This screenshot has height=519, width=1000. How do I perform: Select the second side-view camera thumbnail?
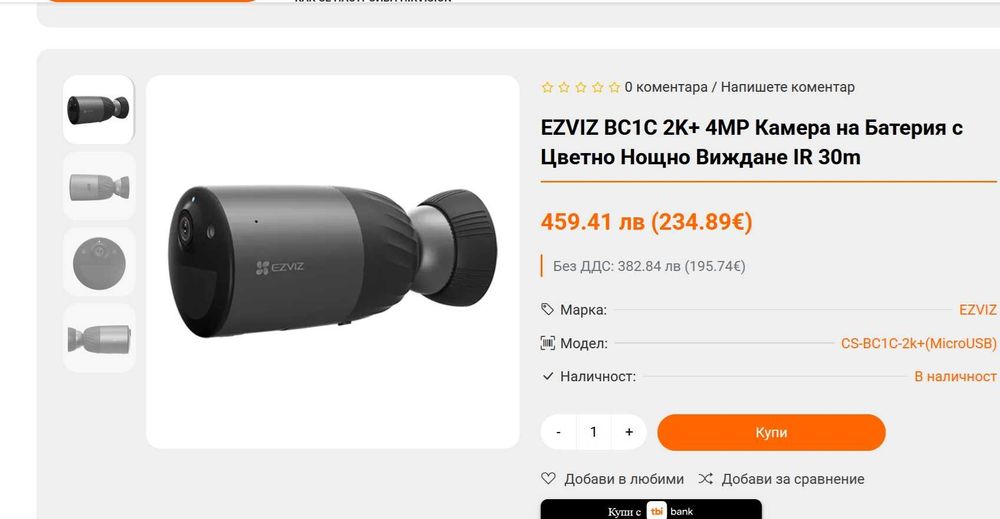(99, 186)
